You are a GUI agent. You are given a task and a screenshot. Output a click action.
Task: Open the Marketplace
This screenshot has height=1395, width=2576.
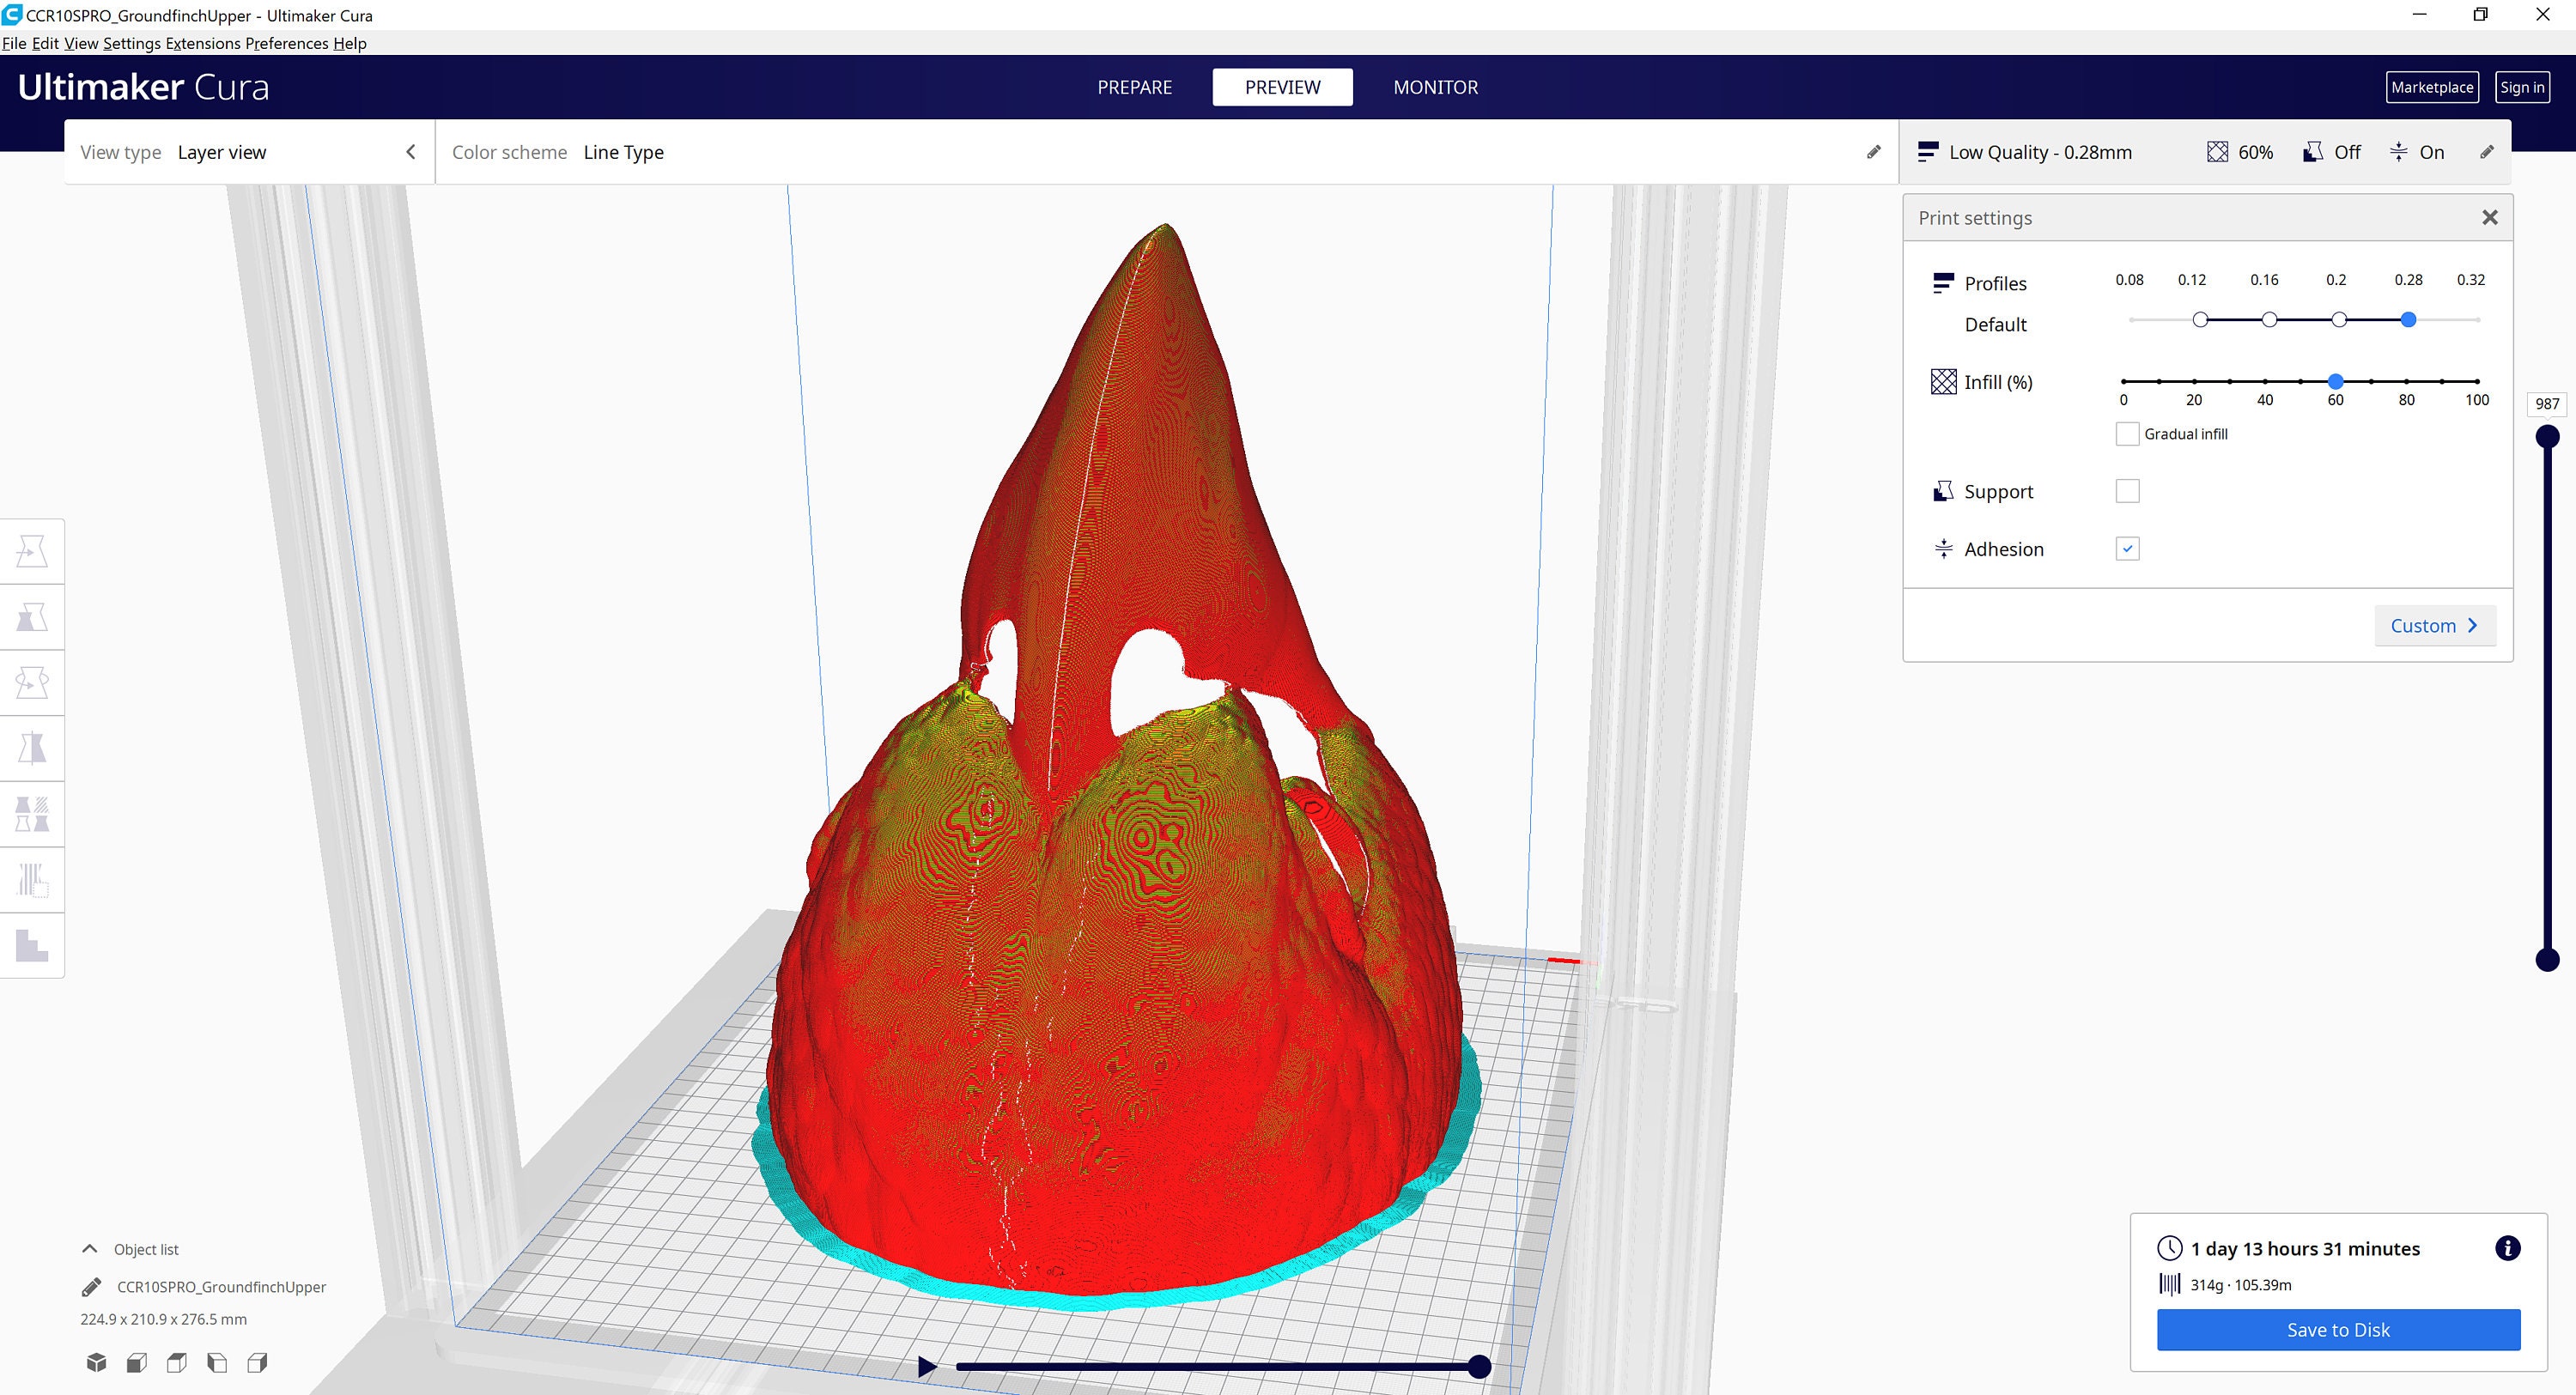tap(2432, 87)
